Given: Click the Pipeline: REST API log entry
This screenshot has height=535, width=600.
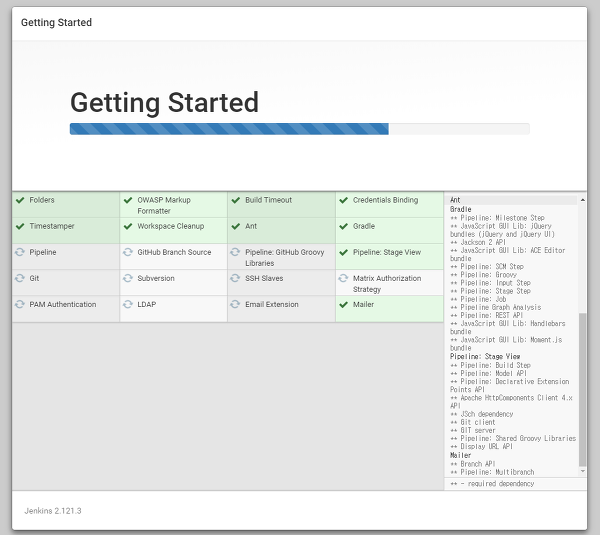Looking at the screenshot, I should point(486,315).
